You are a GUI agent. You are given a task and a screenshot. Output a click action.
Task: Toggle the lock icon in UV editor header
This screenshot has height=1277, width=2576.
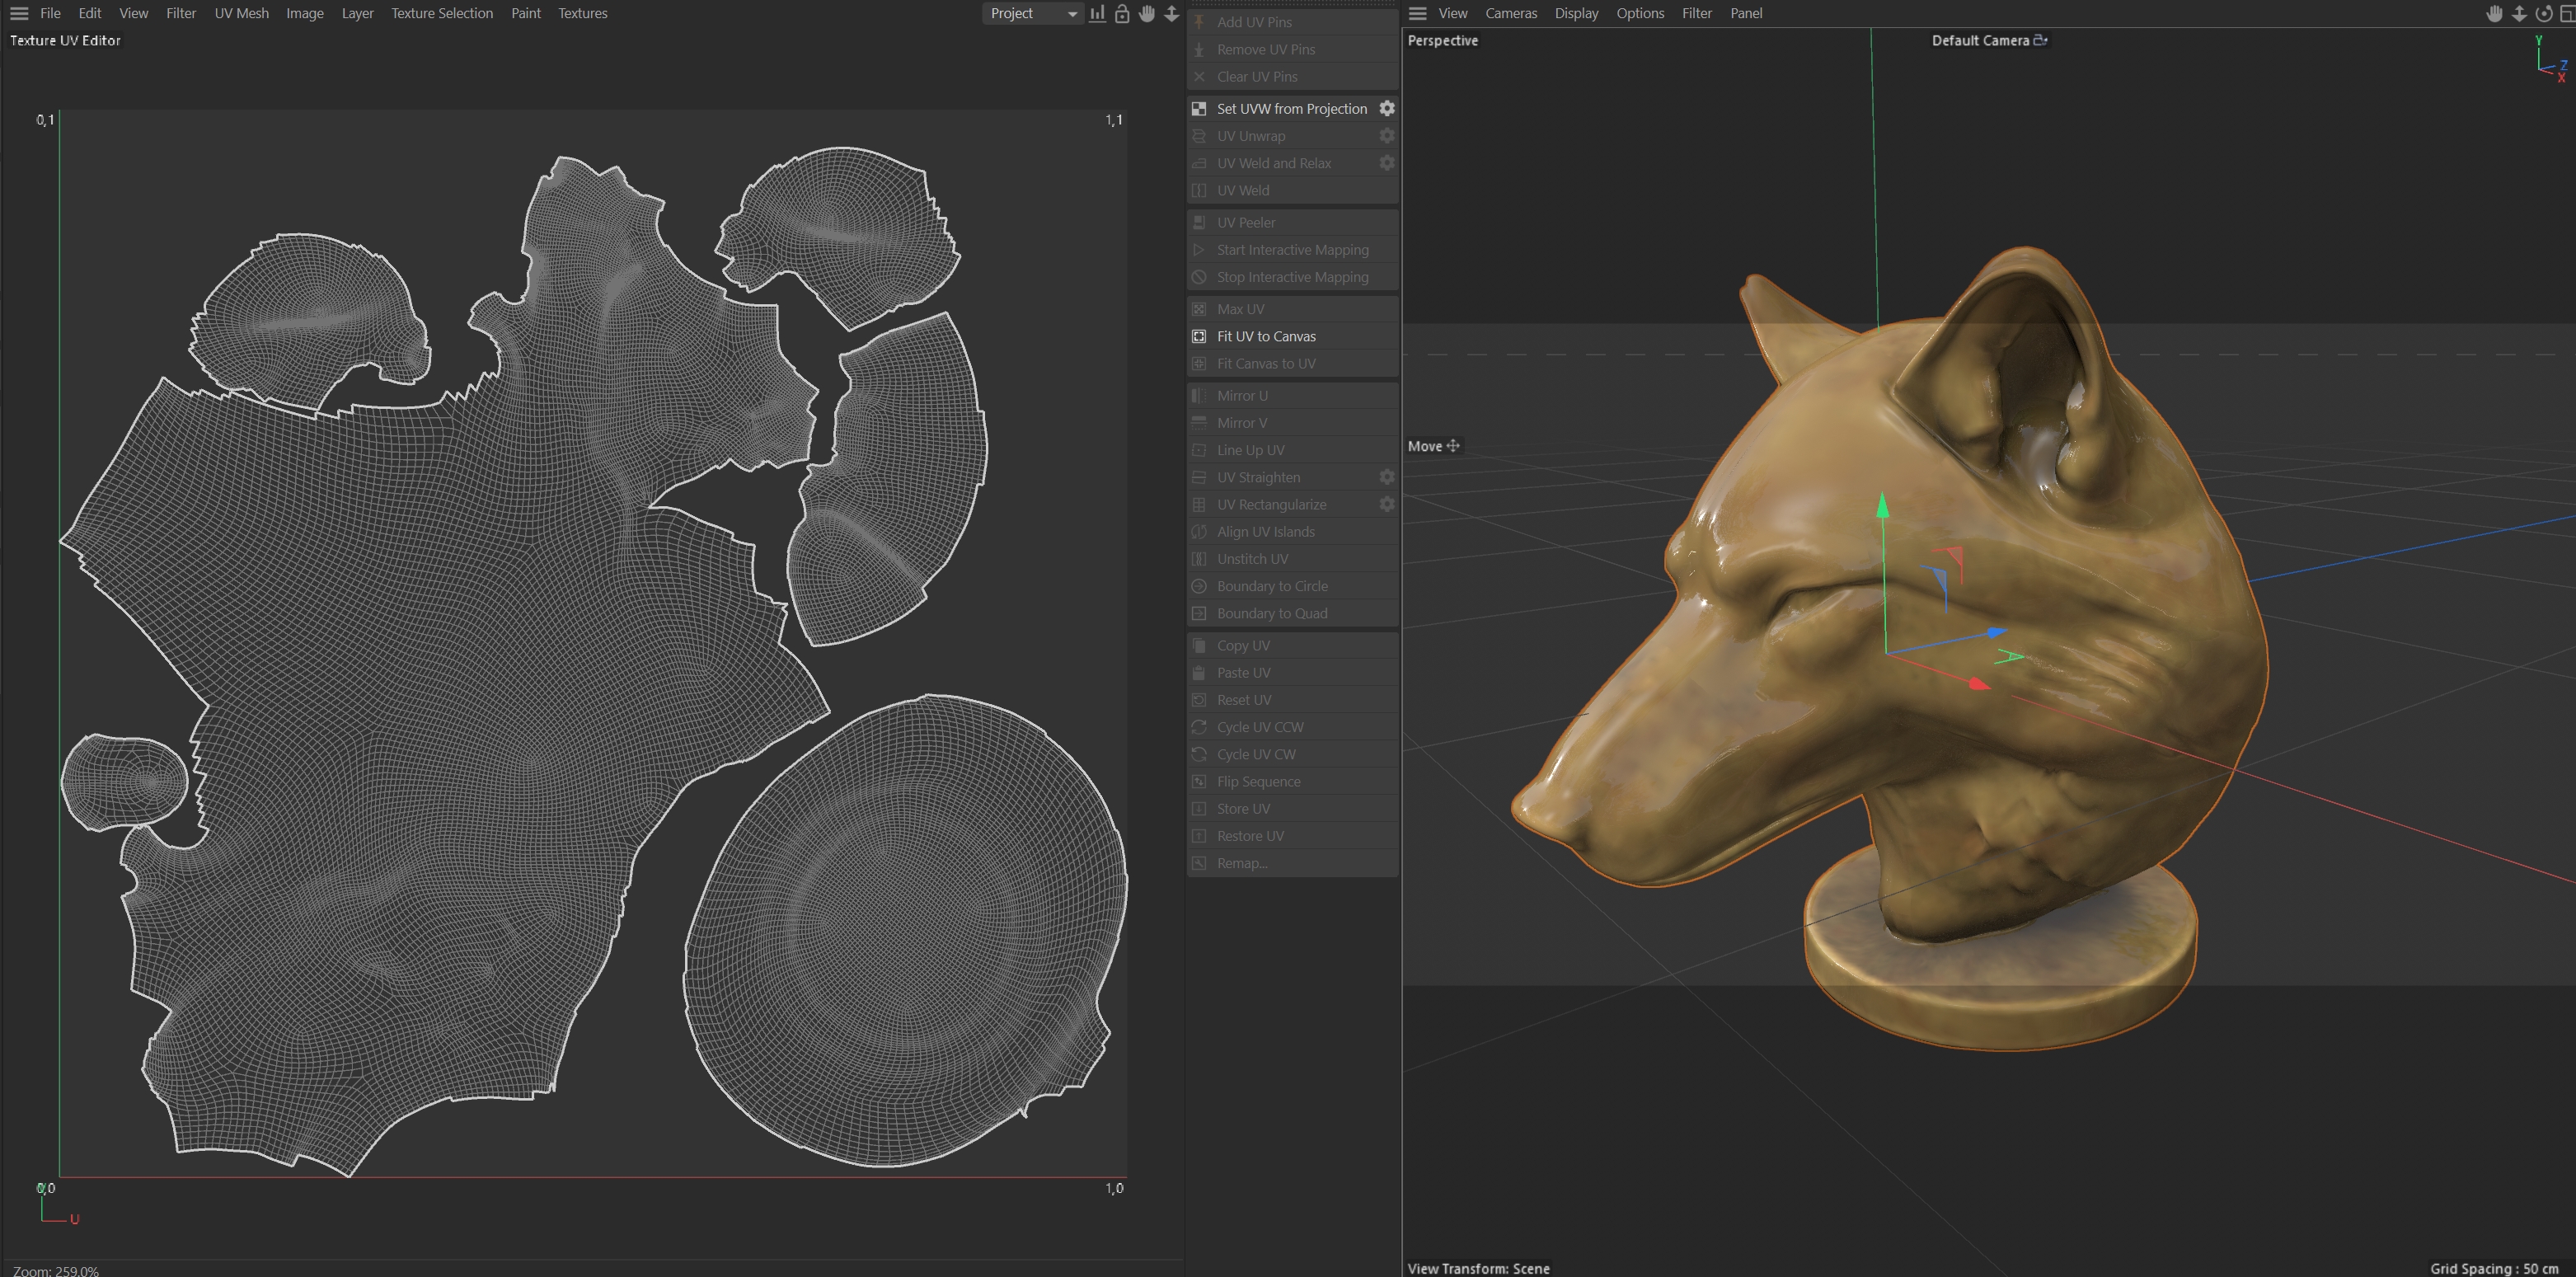point(1122,13)
